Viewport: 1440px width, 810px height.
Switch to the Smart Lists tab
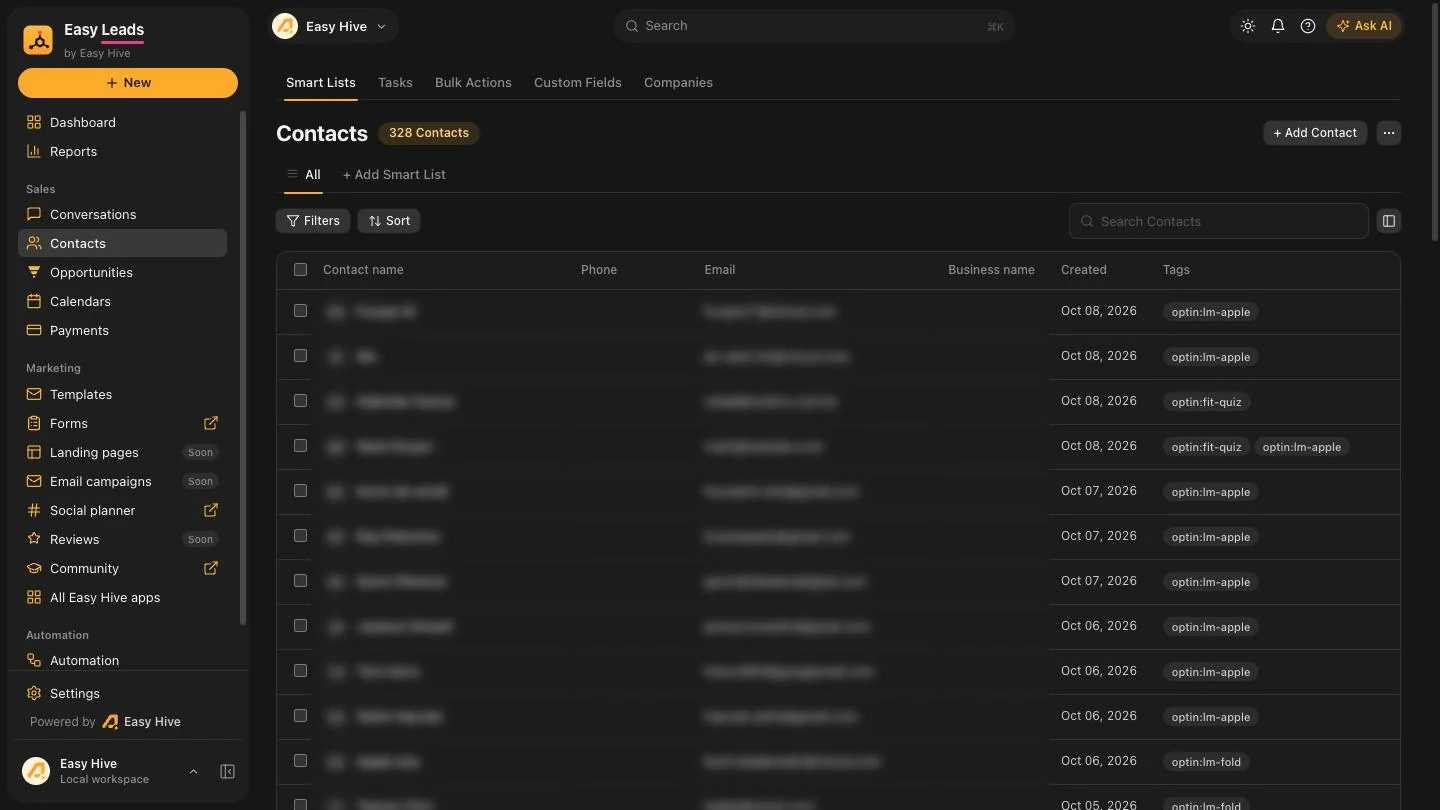(x=321, y=82)
